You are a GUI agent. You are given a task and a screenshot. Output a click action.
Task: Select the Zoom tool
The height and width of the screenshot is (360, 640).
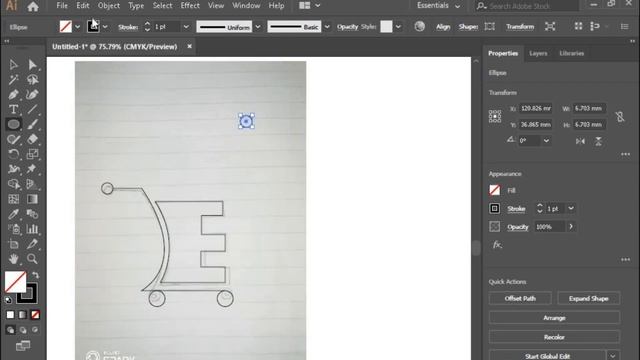32,259
